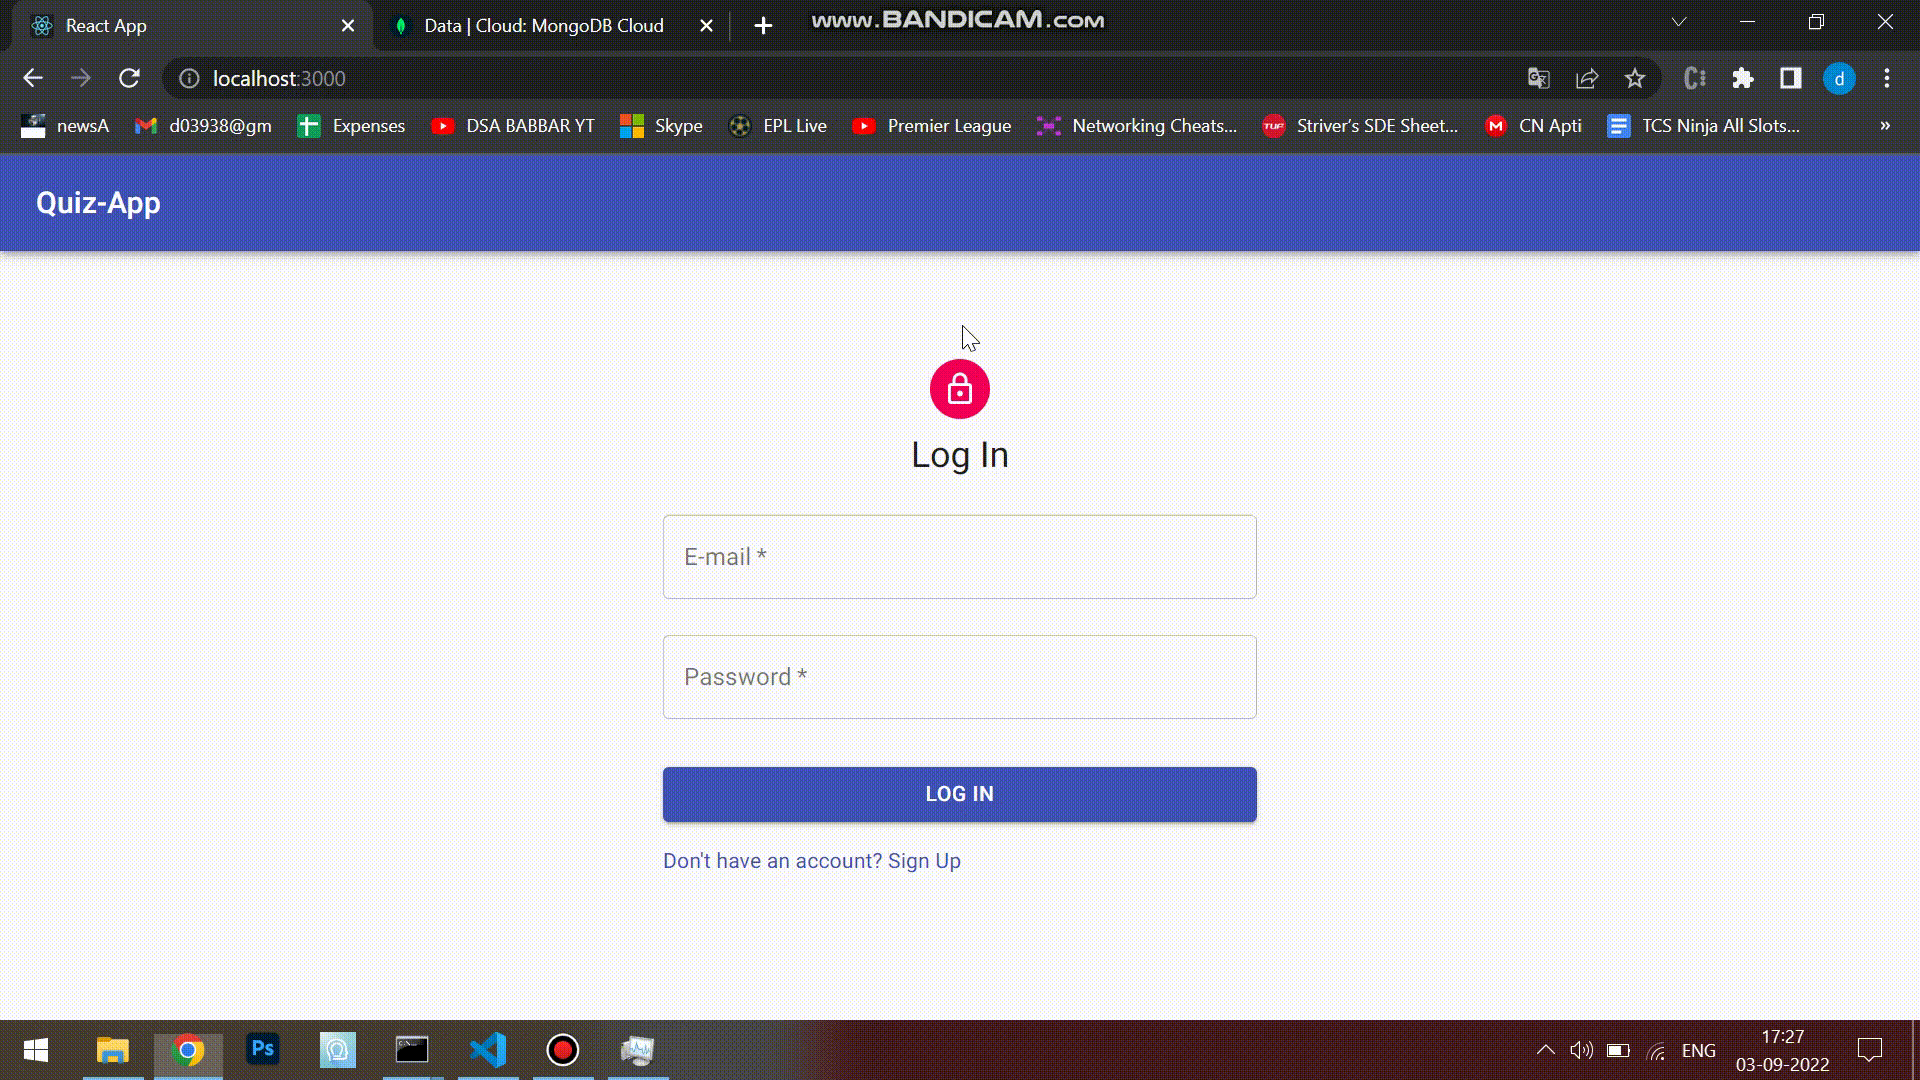Click inside the E-mail input field

pyautogui.click(x=959, y=556)
